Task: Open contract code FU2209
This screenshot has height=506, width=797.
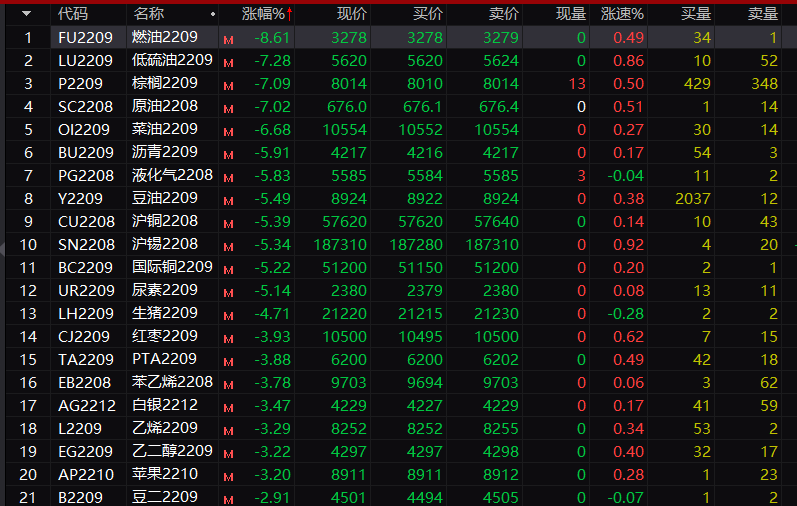Action: point(85,38)
